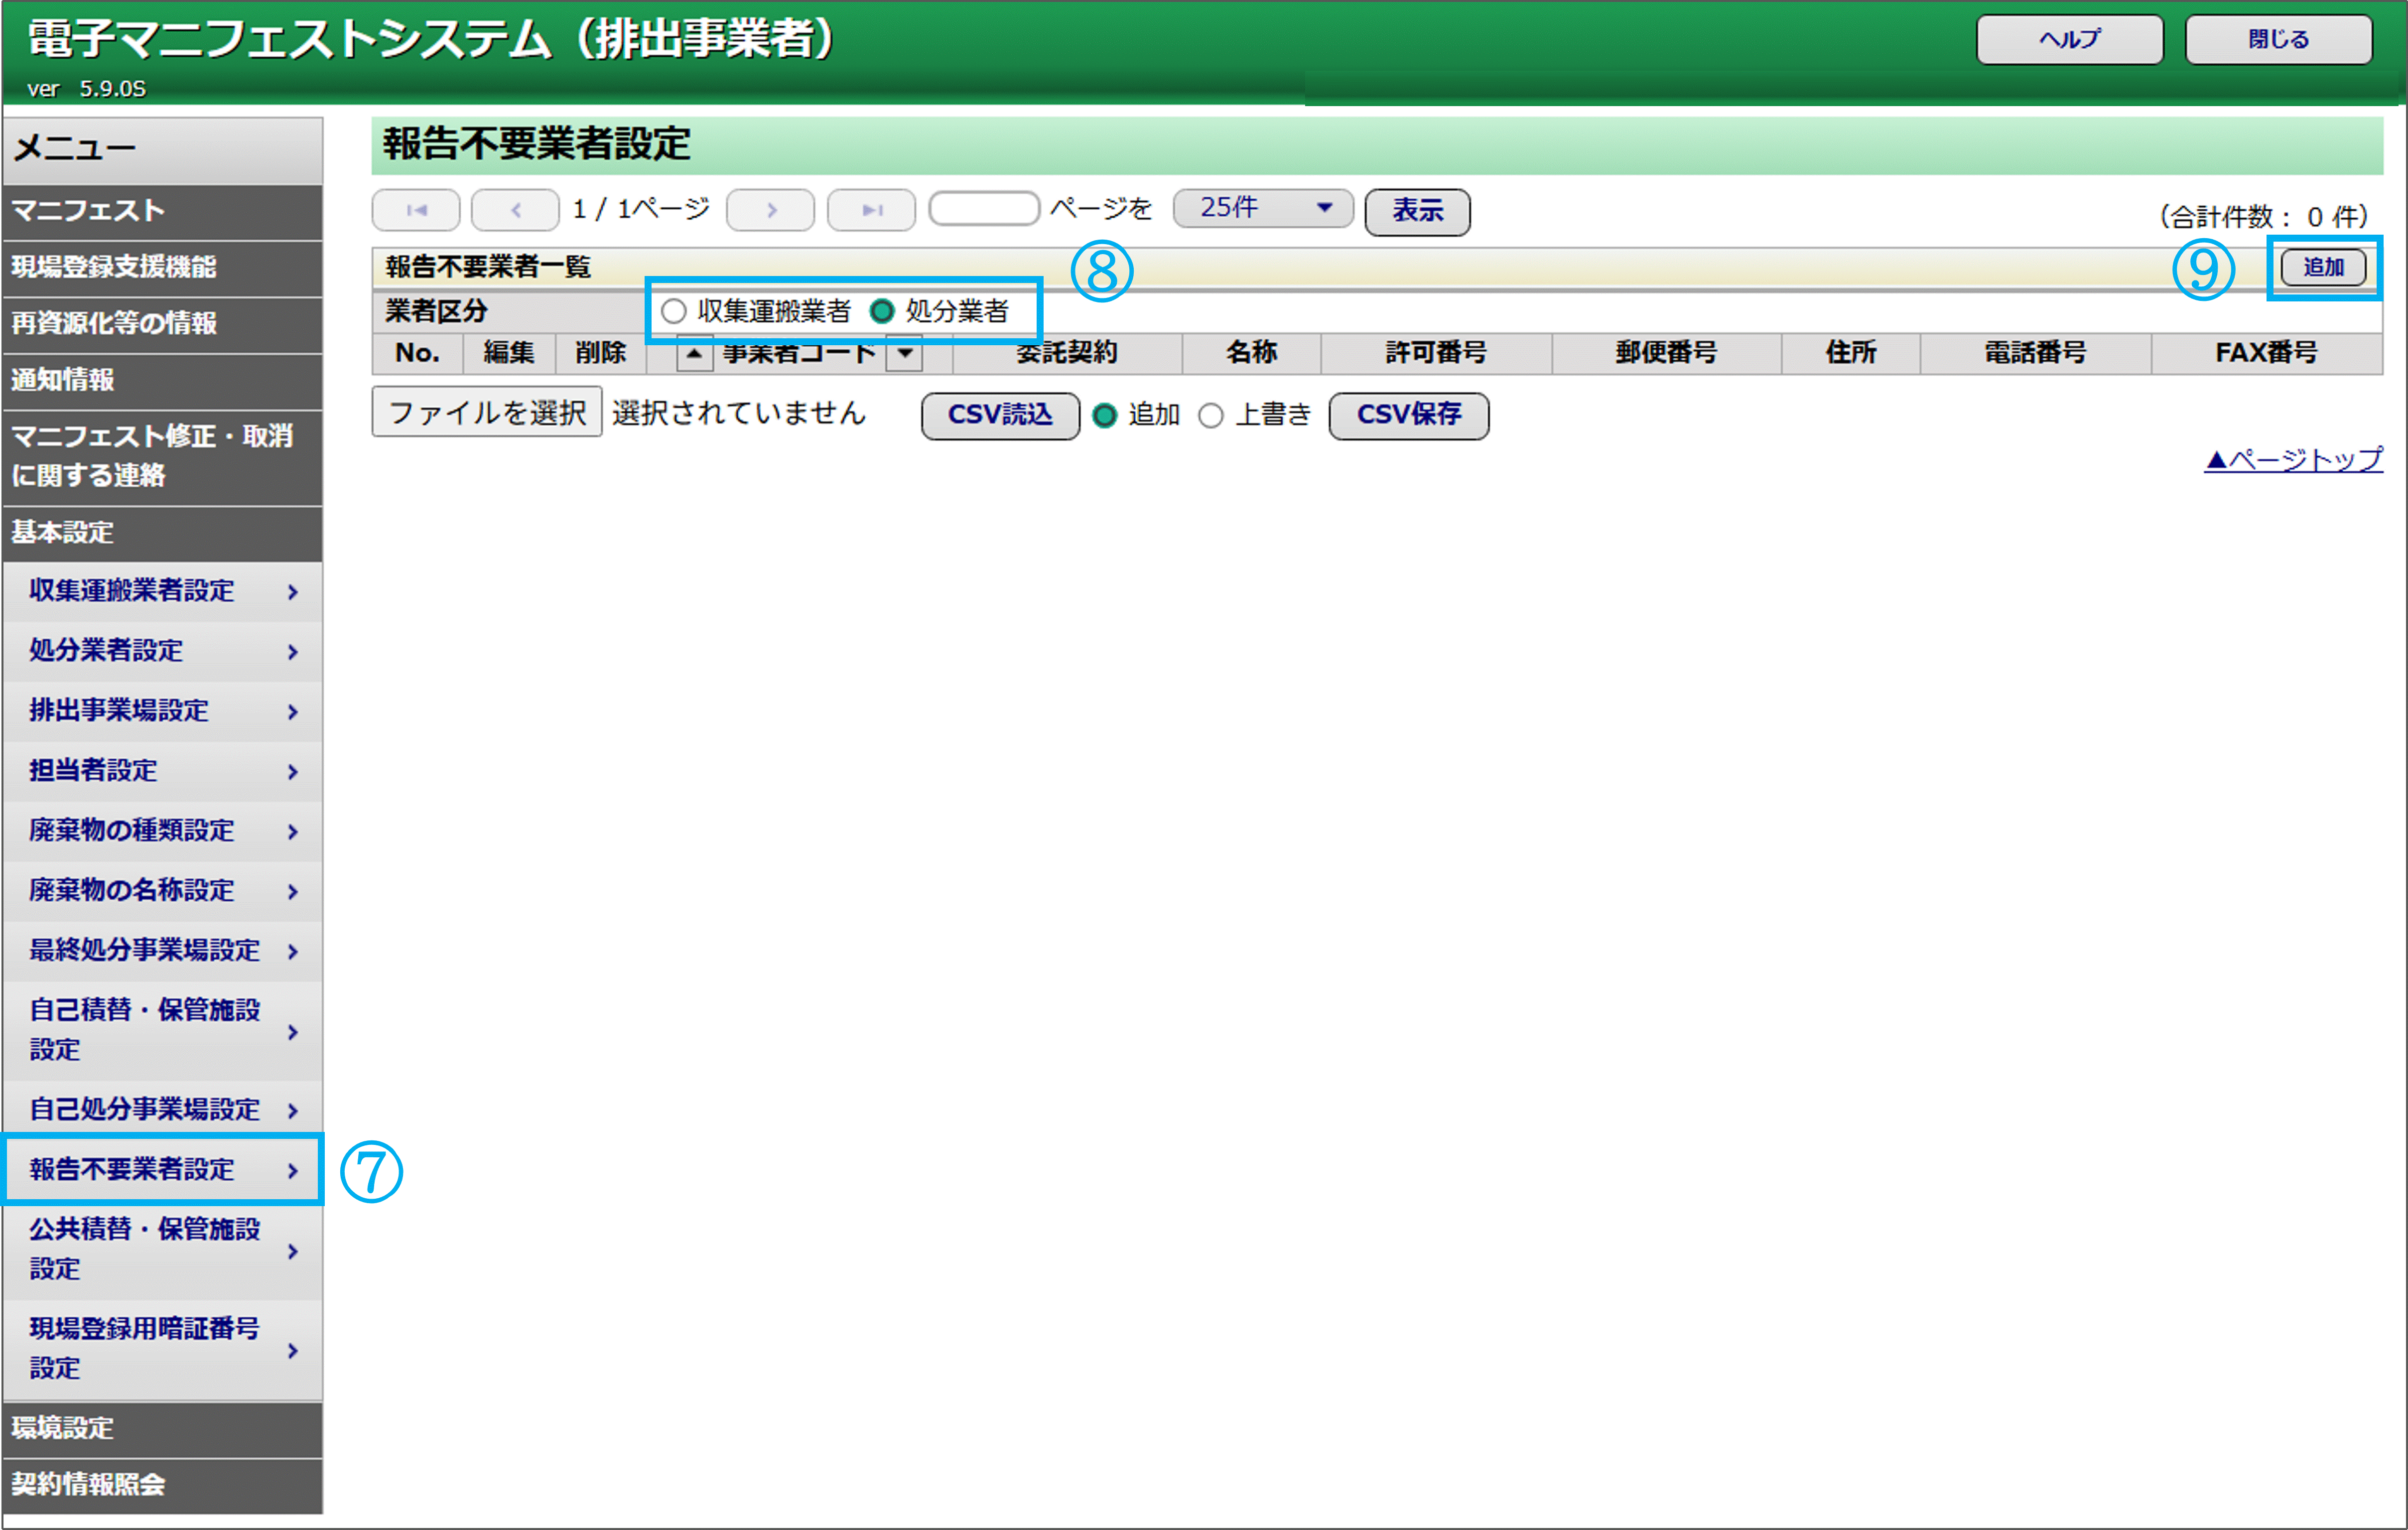This screenshot has height=1530, width=2408.
Task: Sort 事業者コード ascending with up arrow
Action: coord(694,353)
